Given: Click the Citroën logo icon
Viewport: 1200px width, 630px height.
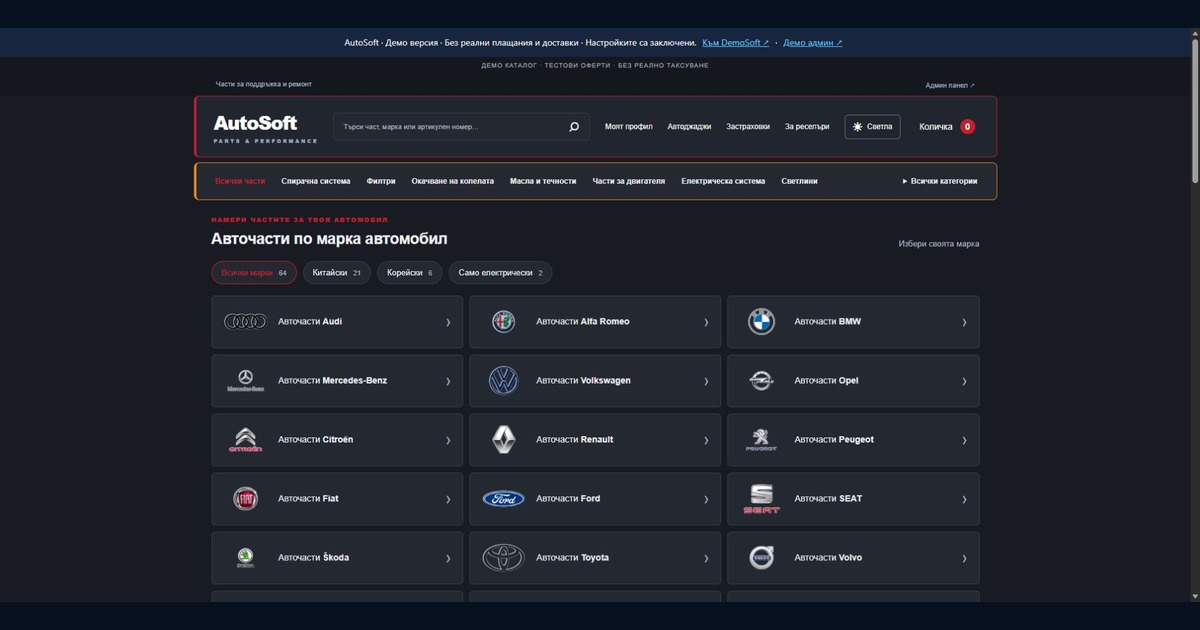Looking at the screenshot, I should [245, 440].
